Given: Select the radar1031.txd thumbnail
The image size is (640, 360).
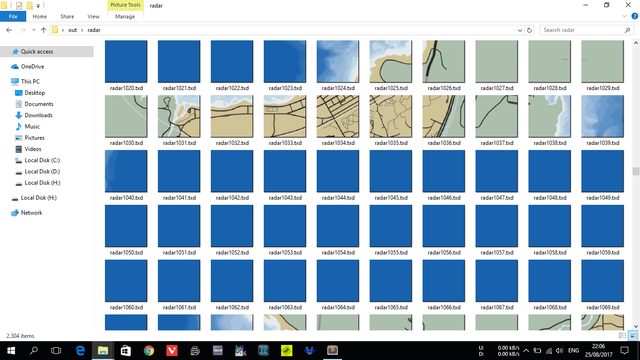Looking at the screenshot, I should (x=179, y=117).
